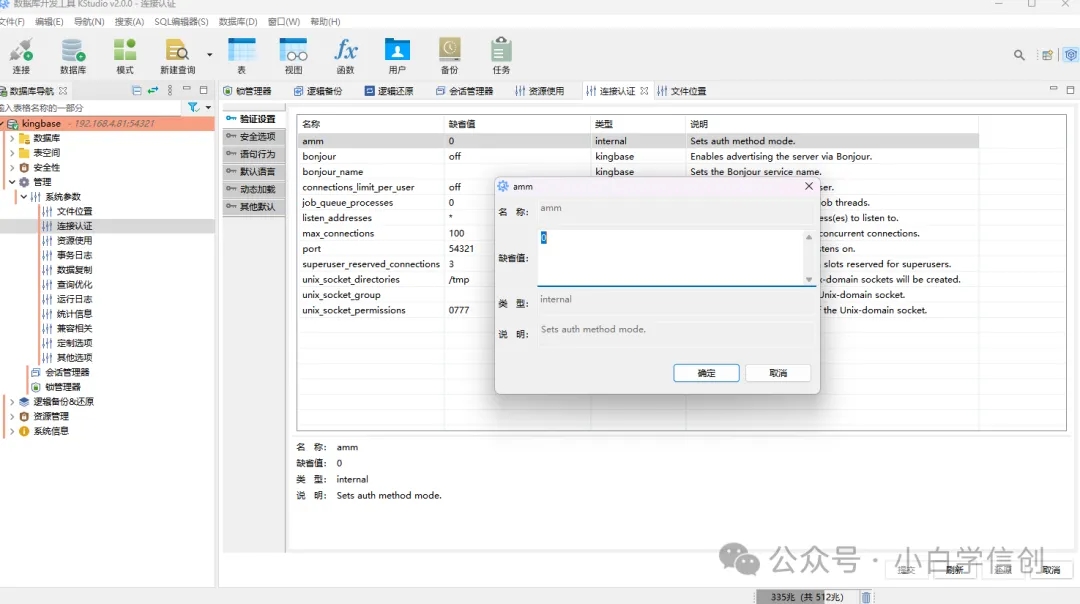Collapse the 管理 tree node
This screenshot has width=1080, height=604.
tap(12, 182)
